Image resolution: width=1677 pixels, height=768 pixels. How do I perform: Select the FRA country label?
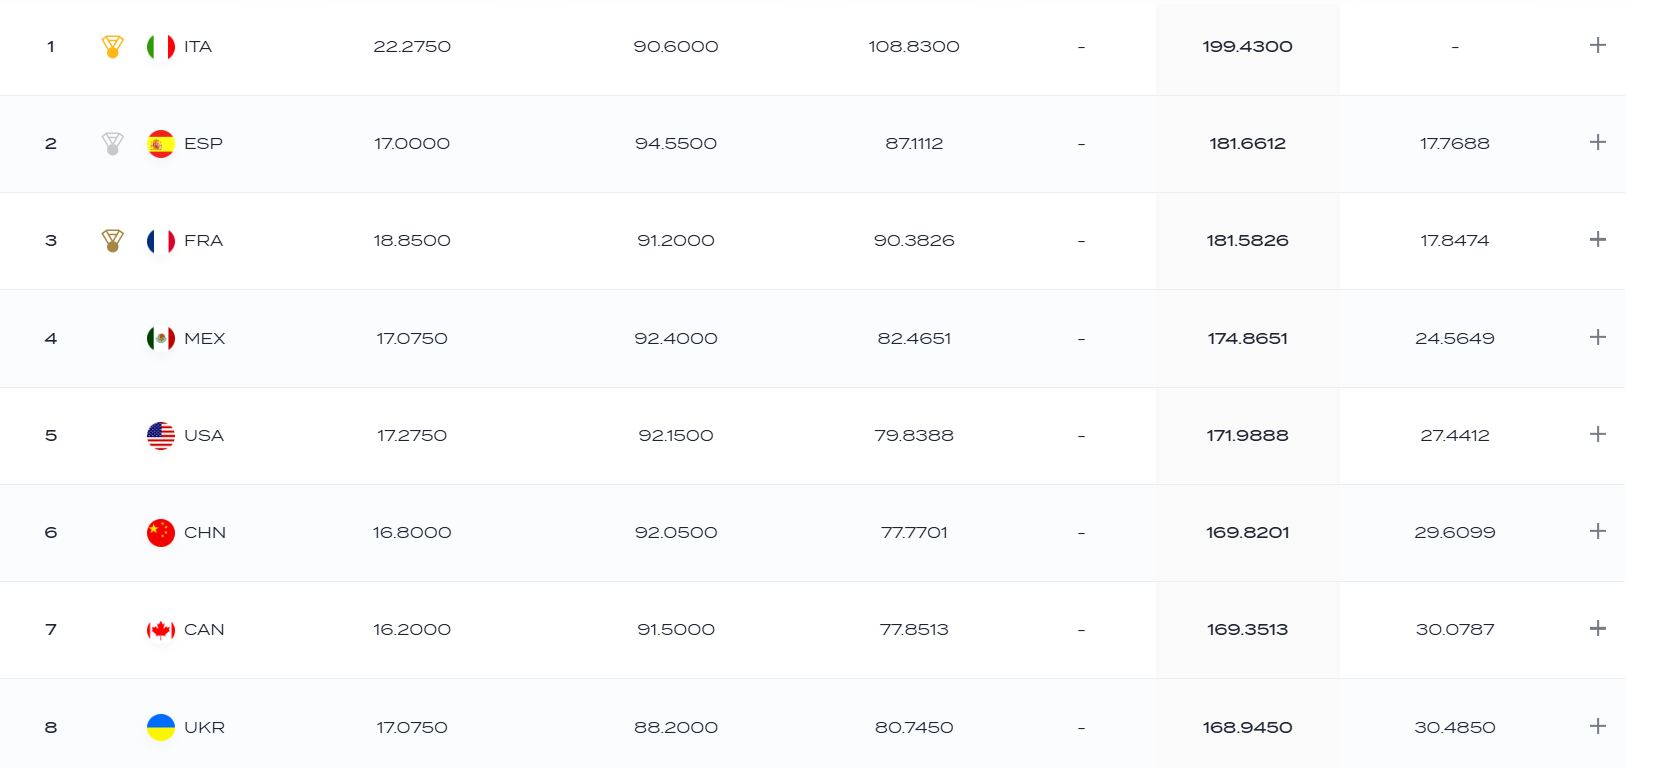pyautogui.click(x=203, y=241)
